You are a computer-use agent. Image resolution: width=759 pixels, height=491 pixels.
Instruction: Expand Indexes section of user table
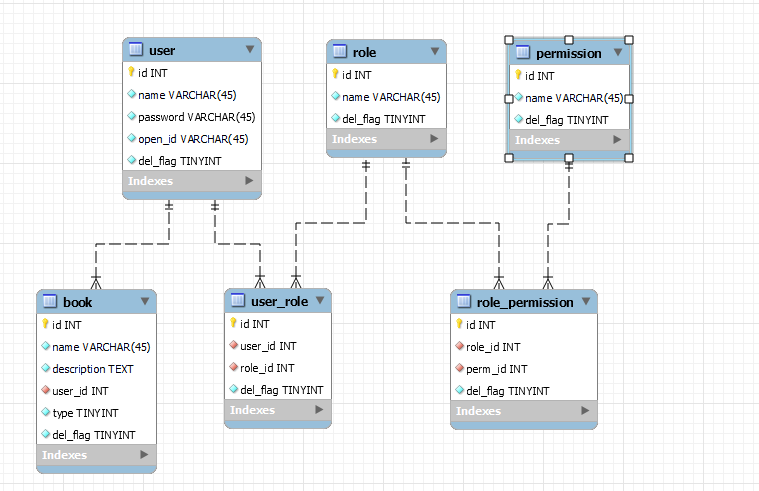pyautogui.click(x=249, y=181)
